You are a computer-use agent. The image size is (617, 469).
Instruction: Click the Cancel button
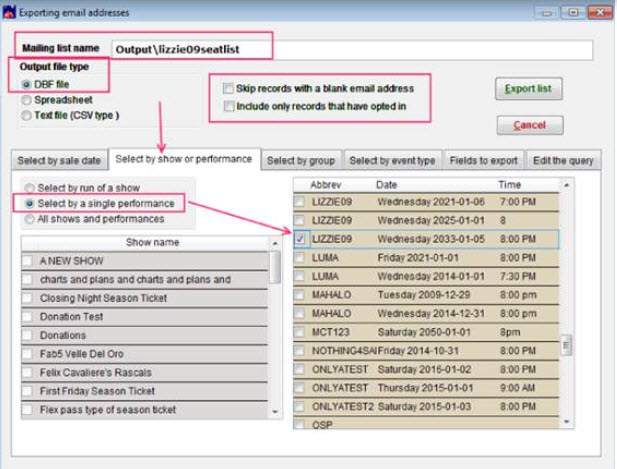coord(530,125)
